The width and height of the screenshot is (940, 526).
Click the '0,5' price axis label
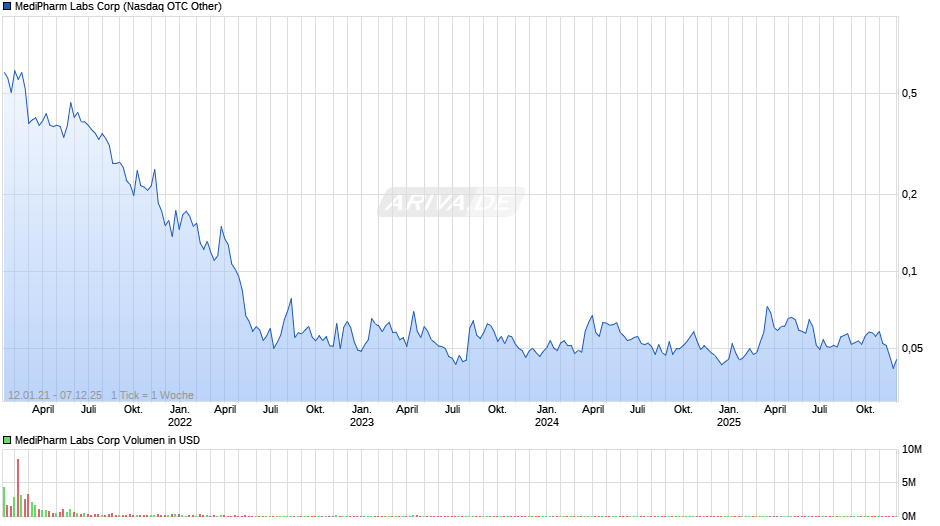[909, 94]
